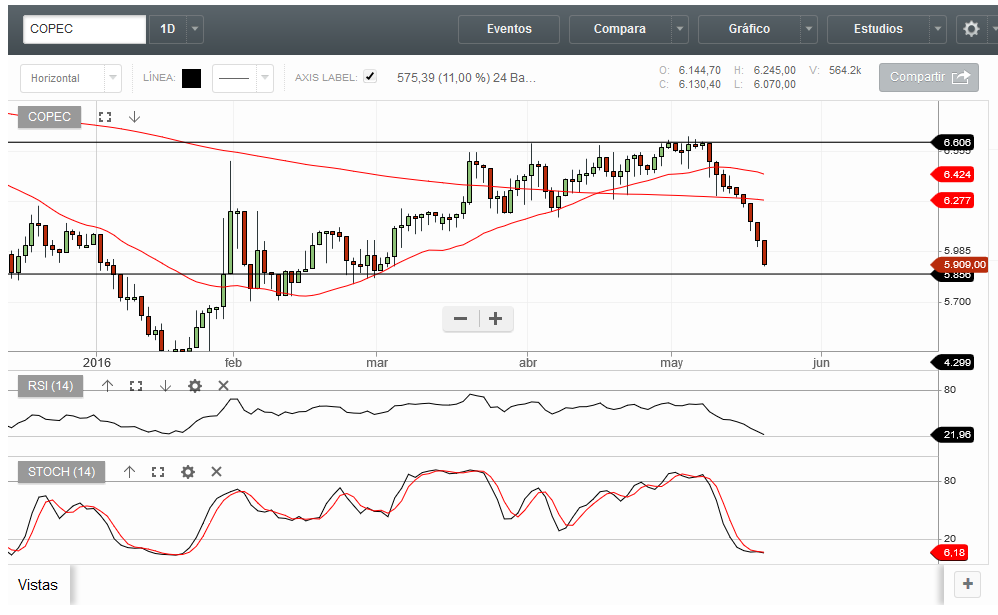998x615 pixels.
Task: Click the Compartir share button
Action: coord(928,77)
